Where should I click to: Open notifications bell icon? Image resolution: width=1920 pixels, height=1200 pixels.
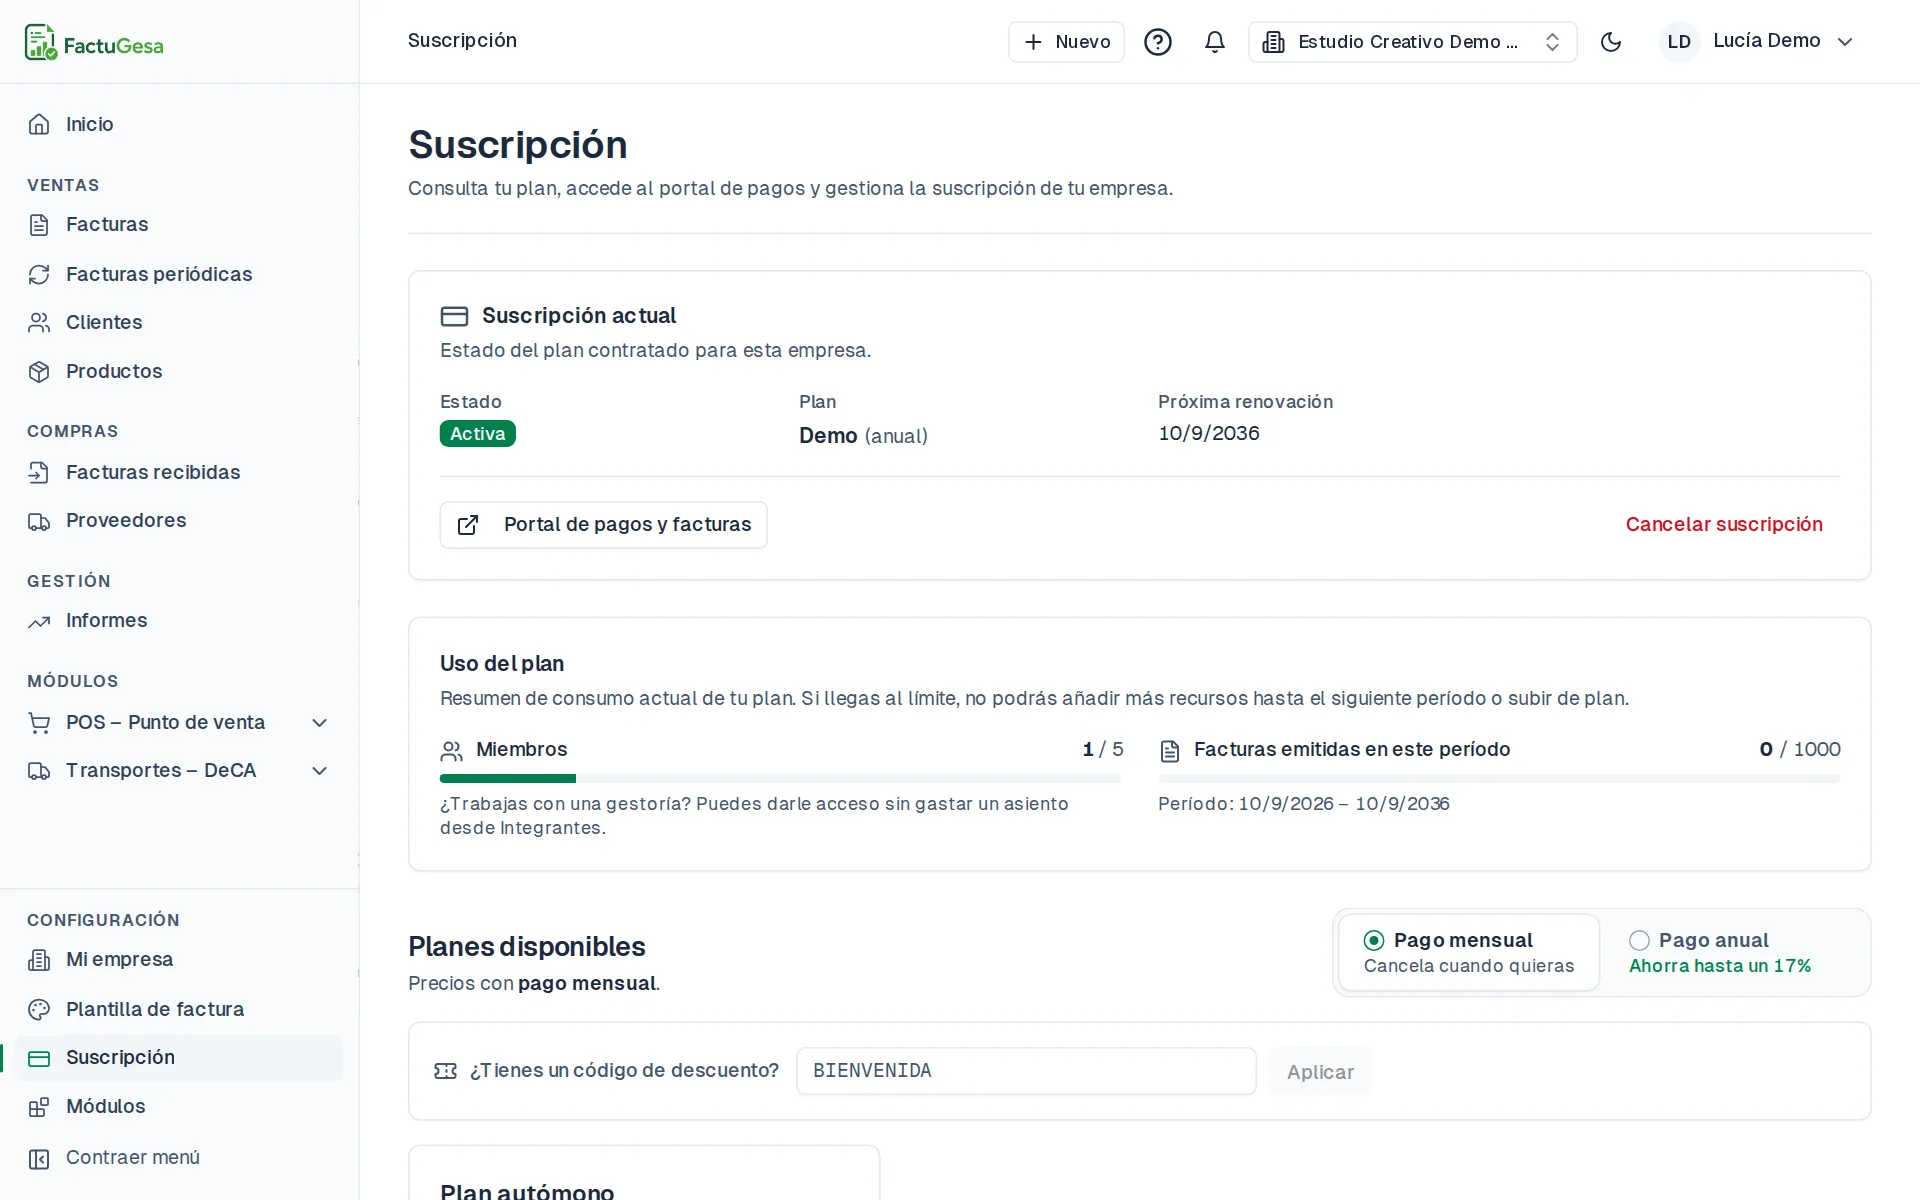click(1215, 42)
